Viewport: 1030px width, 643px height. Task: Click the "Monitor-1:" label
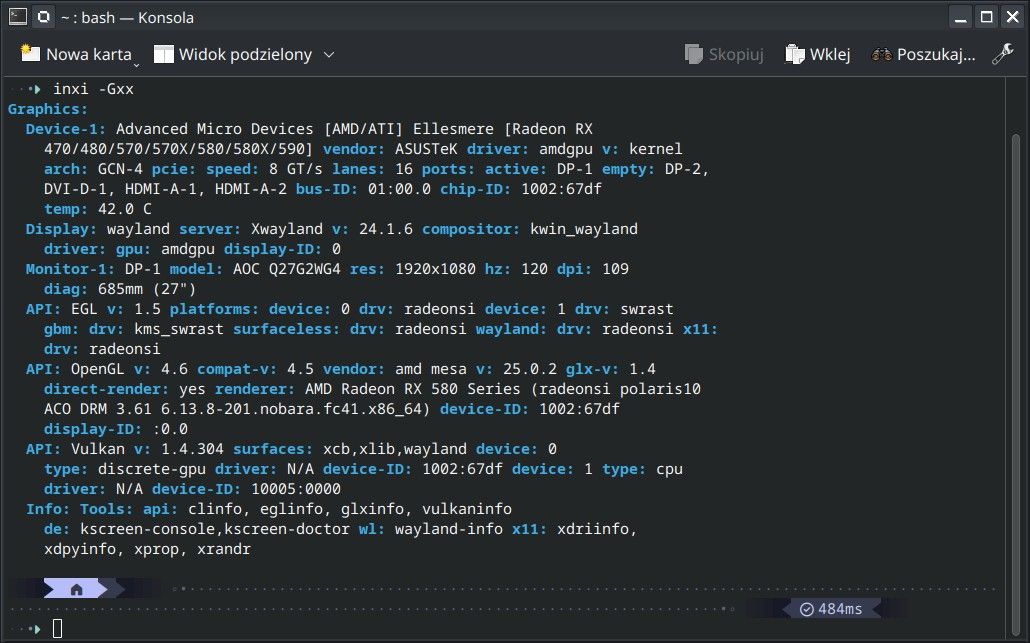coord(70,269)
